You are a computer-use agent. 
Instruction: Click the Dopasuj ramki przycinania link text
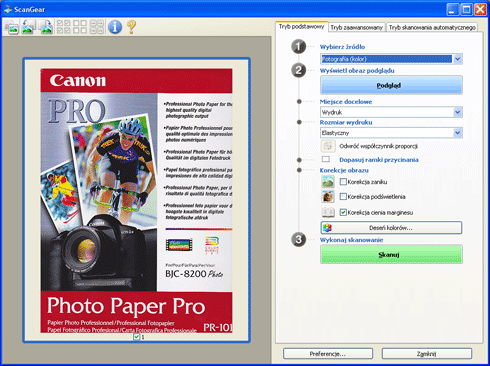point(379,160)
